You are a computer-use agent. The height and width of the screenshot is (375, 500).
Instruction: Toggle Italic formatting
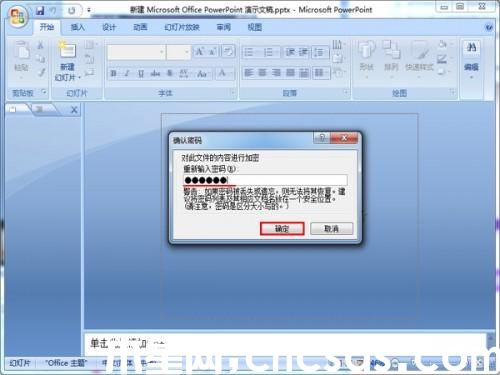pos(127,73)
